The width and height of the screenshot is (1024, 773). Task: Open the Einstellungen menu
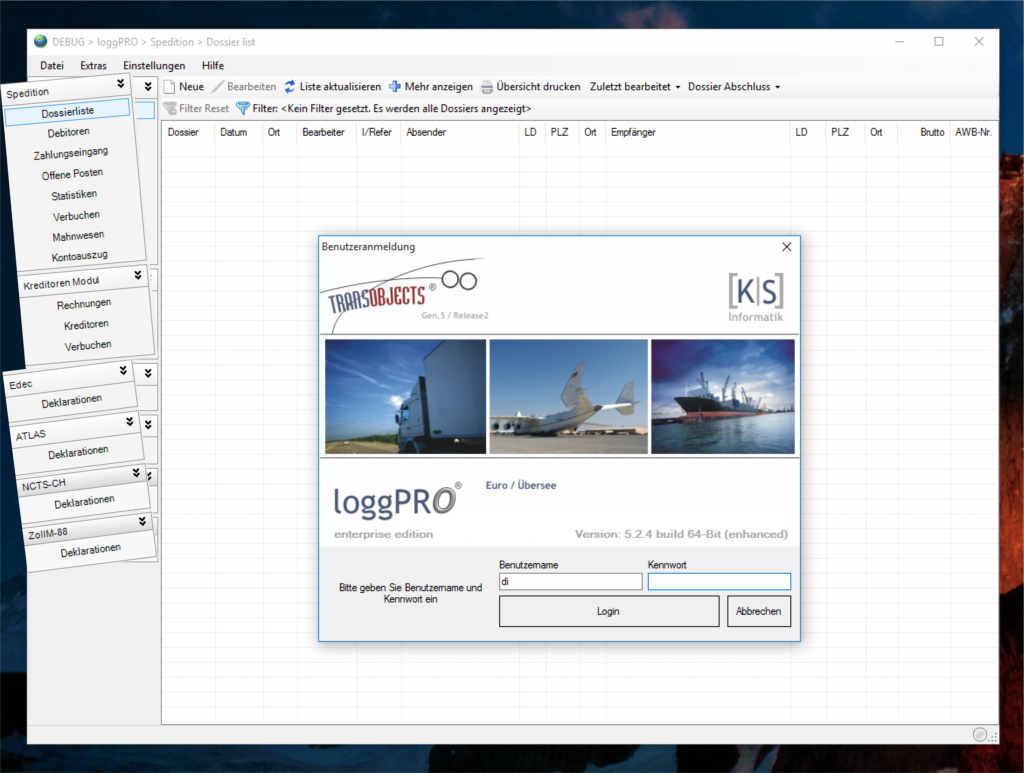(154, 65)
